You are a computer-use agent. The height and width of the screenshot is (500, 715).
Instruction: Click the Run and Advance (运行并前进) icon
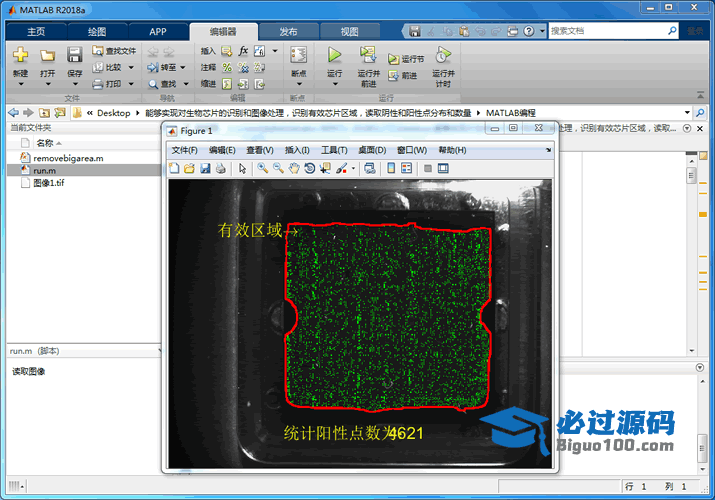(368, 55)
